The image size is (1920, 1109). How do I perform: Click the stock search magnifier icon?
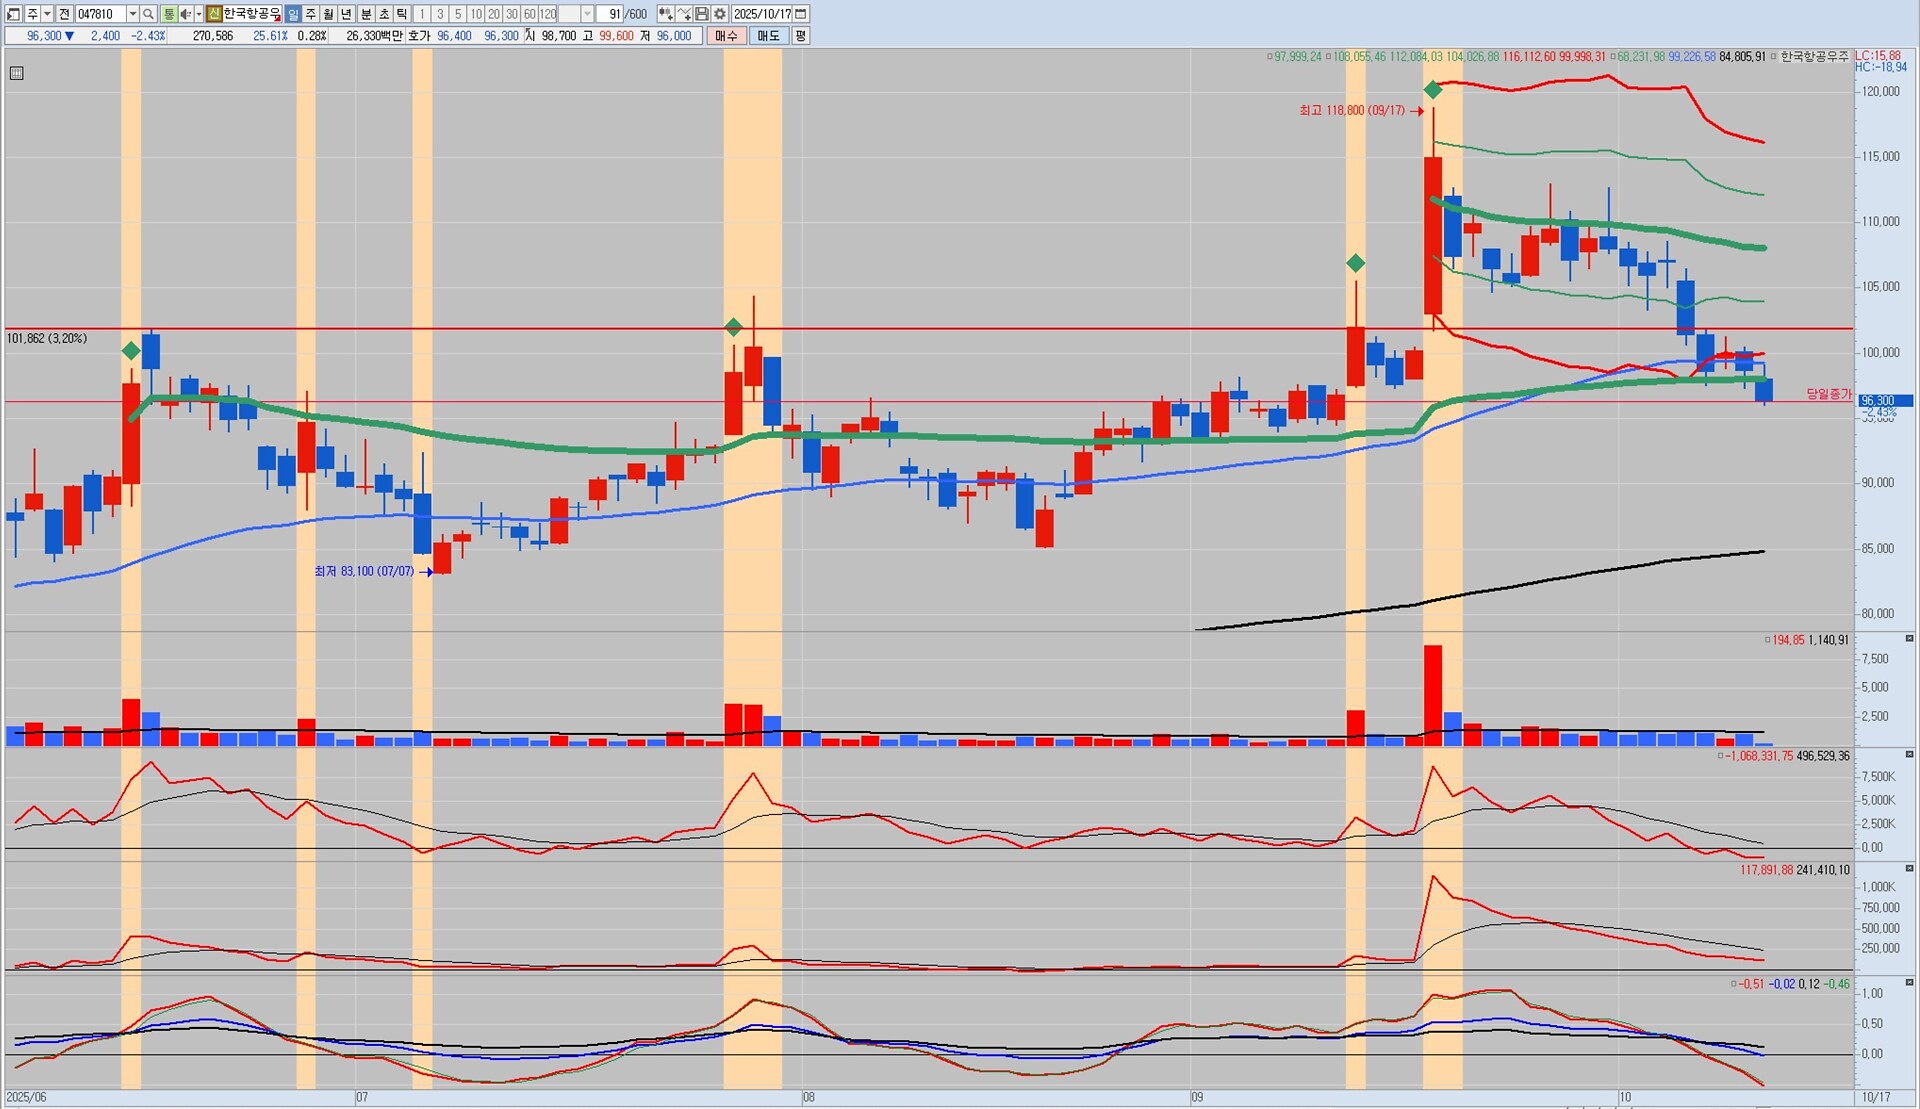point(148,14)
